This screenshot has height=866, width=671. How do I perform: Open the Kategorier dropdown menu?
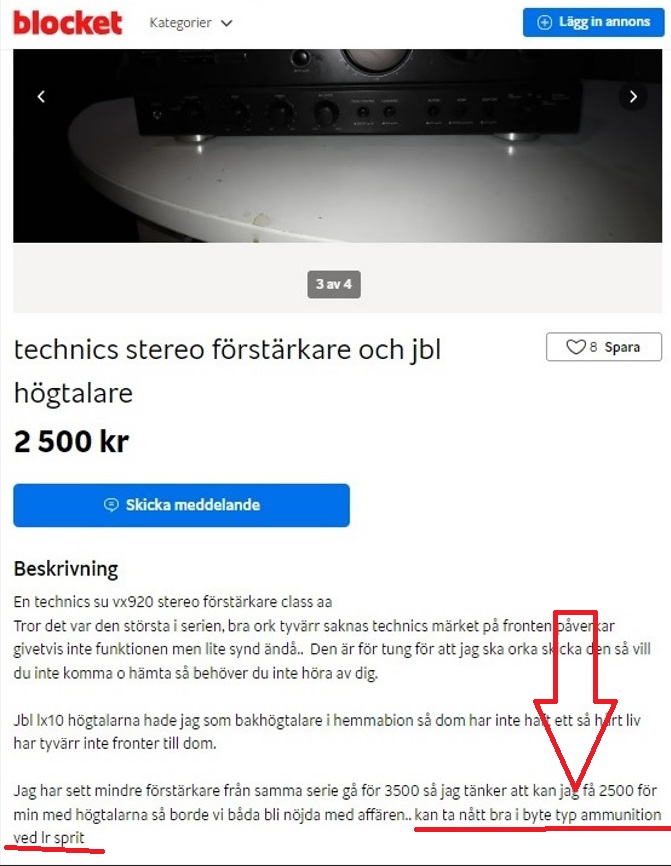[x=191, y=23]
